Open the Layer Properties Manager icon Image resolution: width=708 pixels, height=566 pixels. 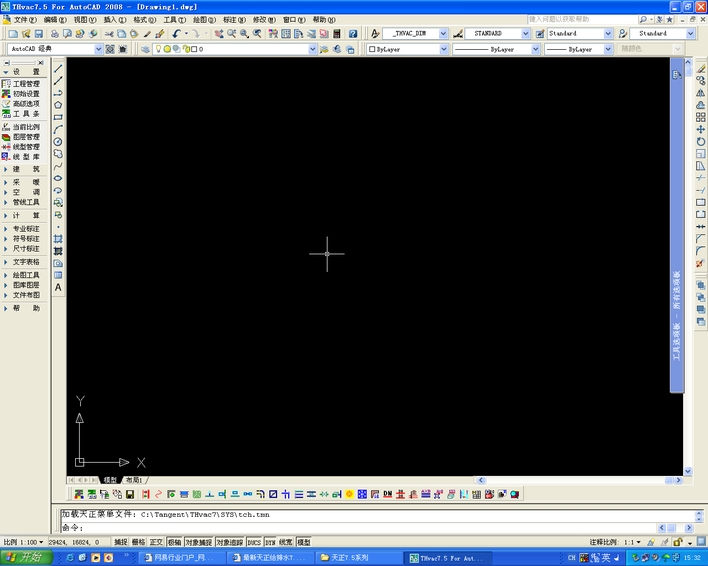coord(145,49)
